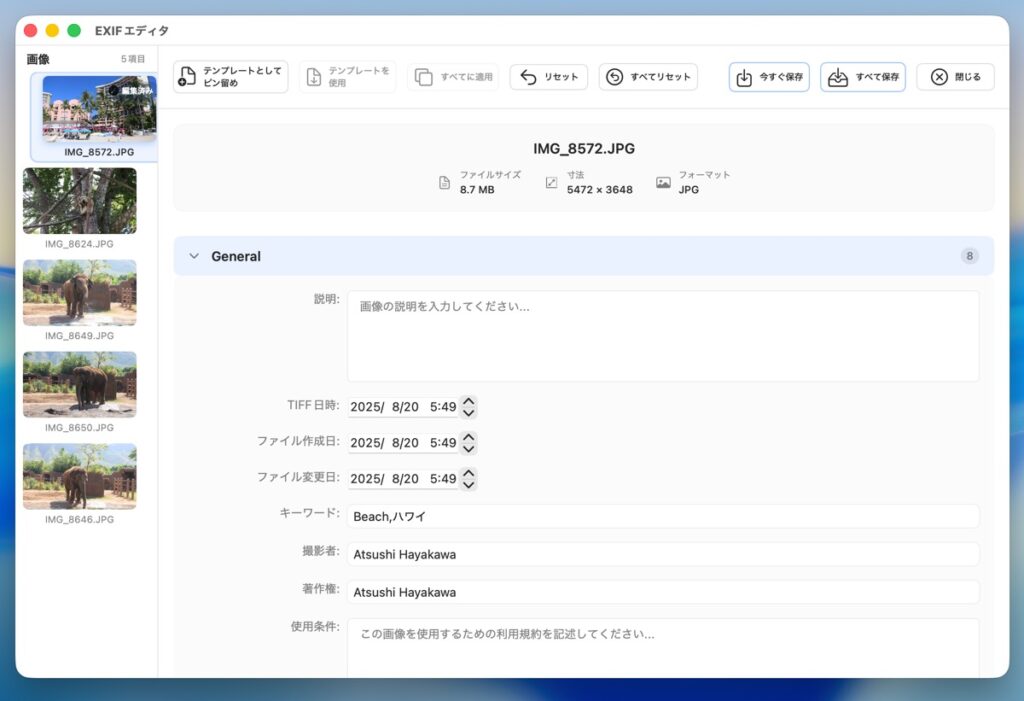This screenshot has width=1024, height=701.
Task: Click the reset arrow icon
Action: click(x=529, y=77)
